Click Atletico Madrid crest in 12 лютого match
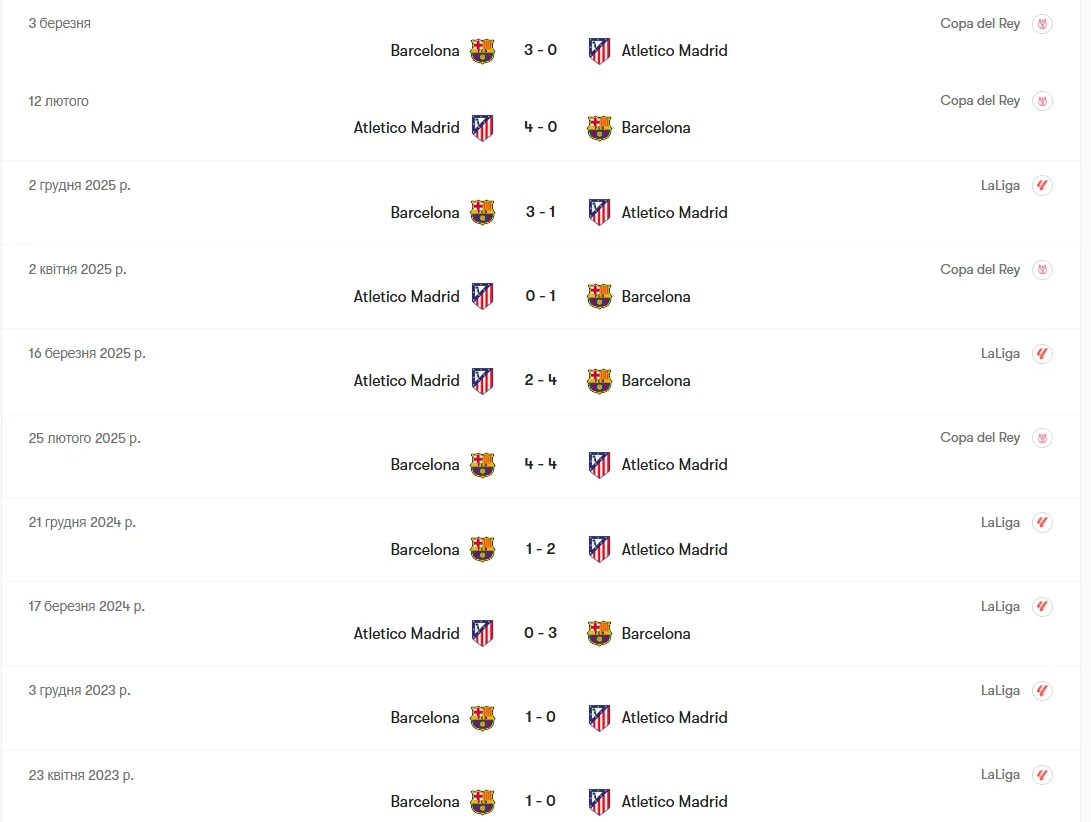This screenshot has height=822, width=1091. tap(482, 128)
